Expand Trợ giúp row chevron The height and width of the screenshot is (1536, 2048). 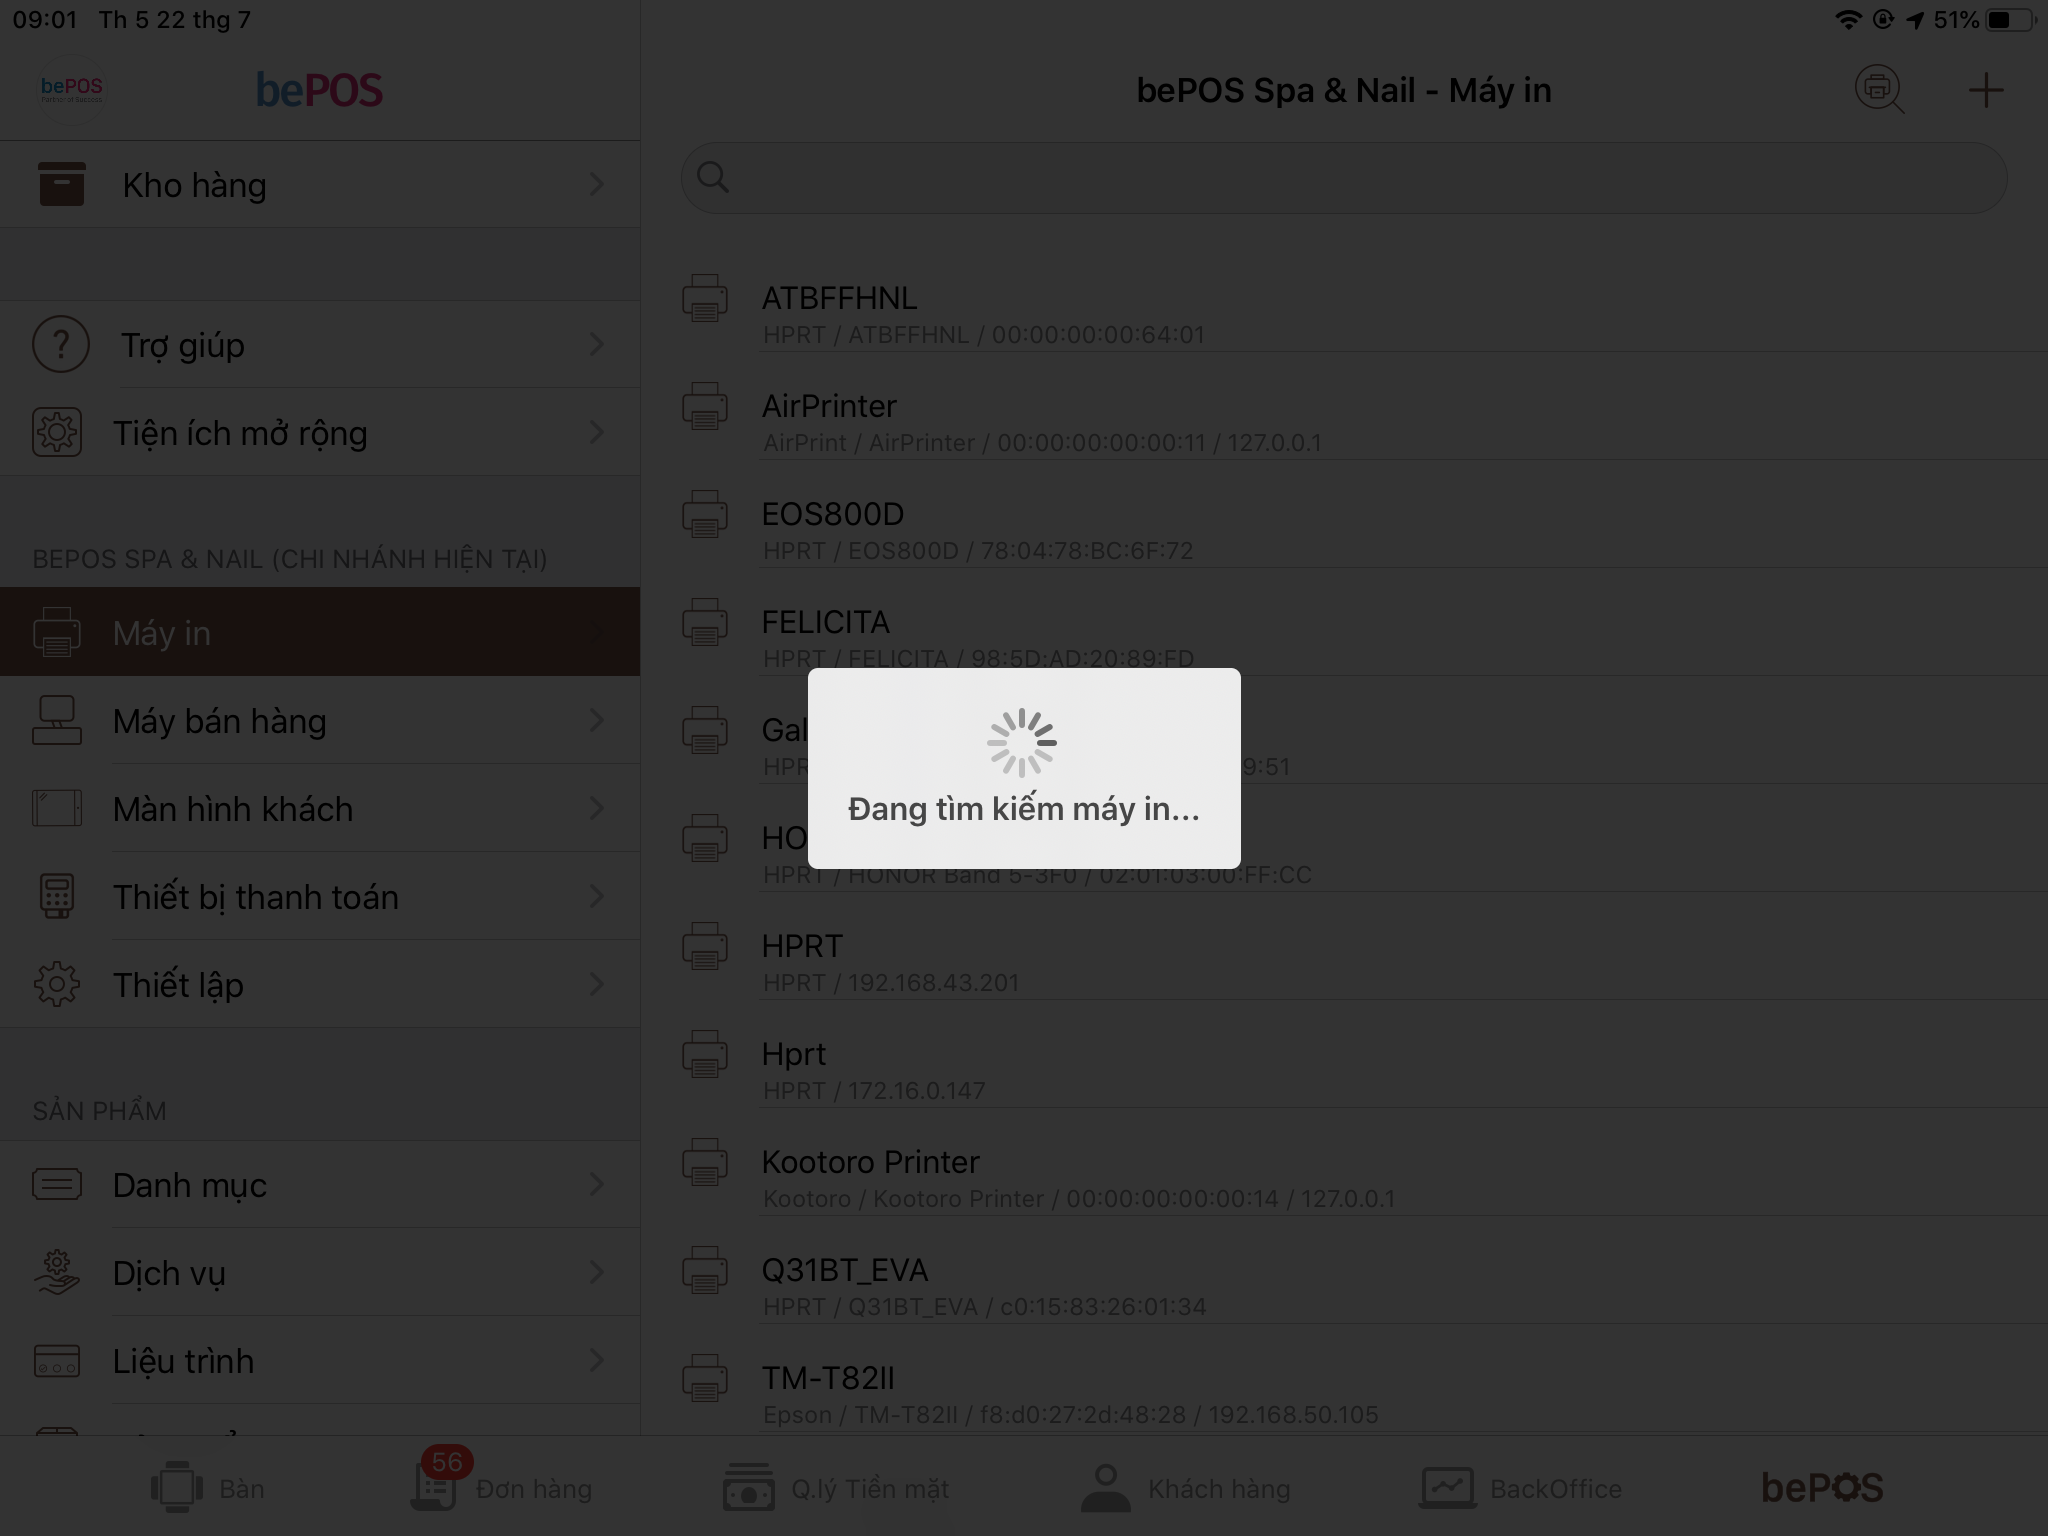point(597,344)
